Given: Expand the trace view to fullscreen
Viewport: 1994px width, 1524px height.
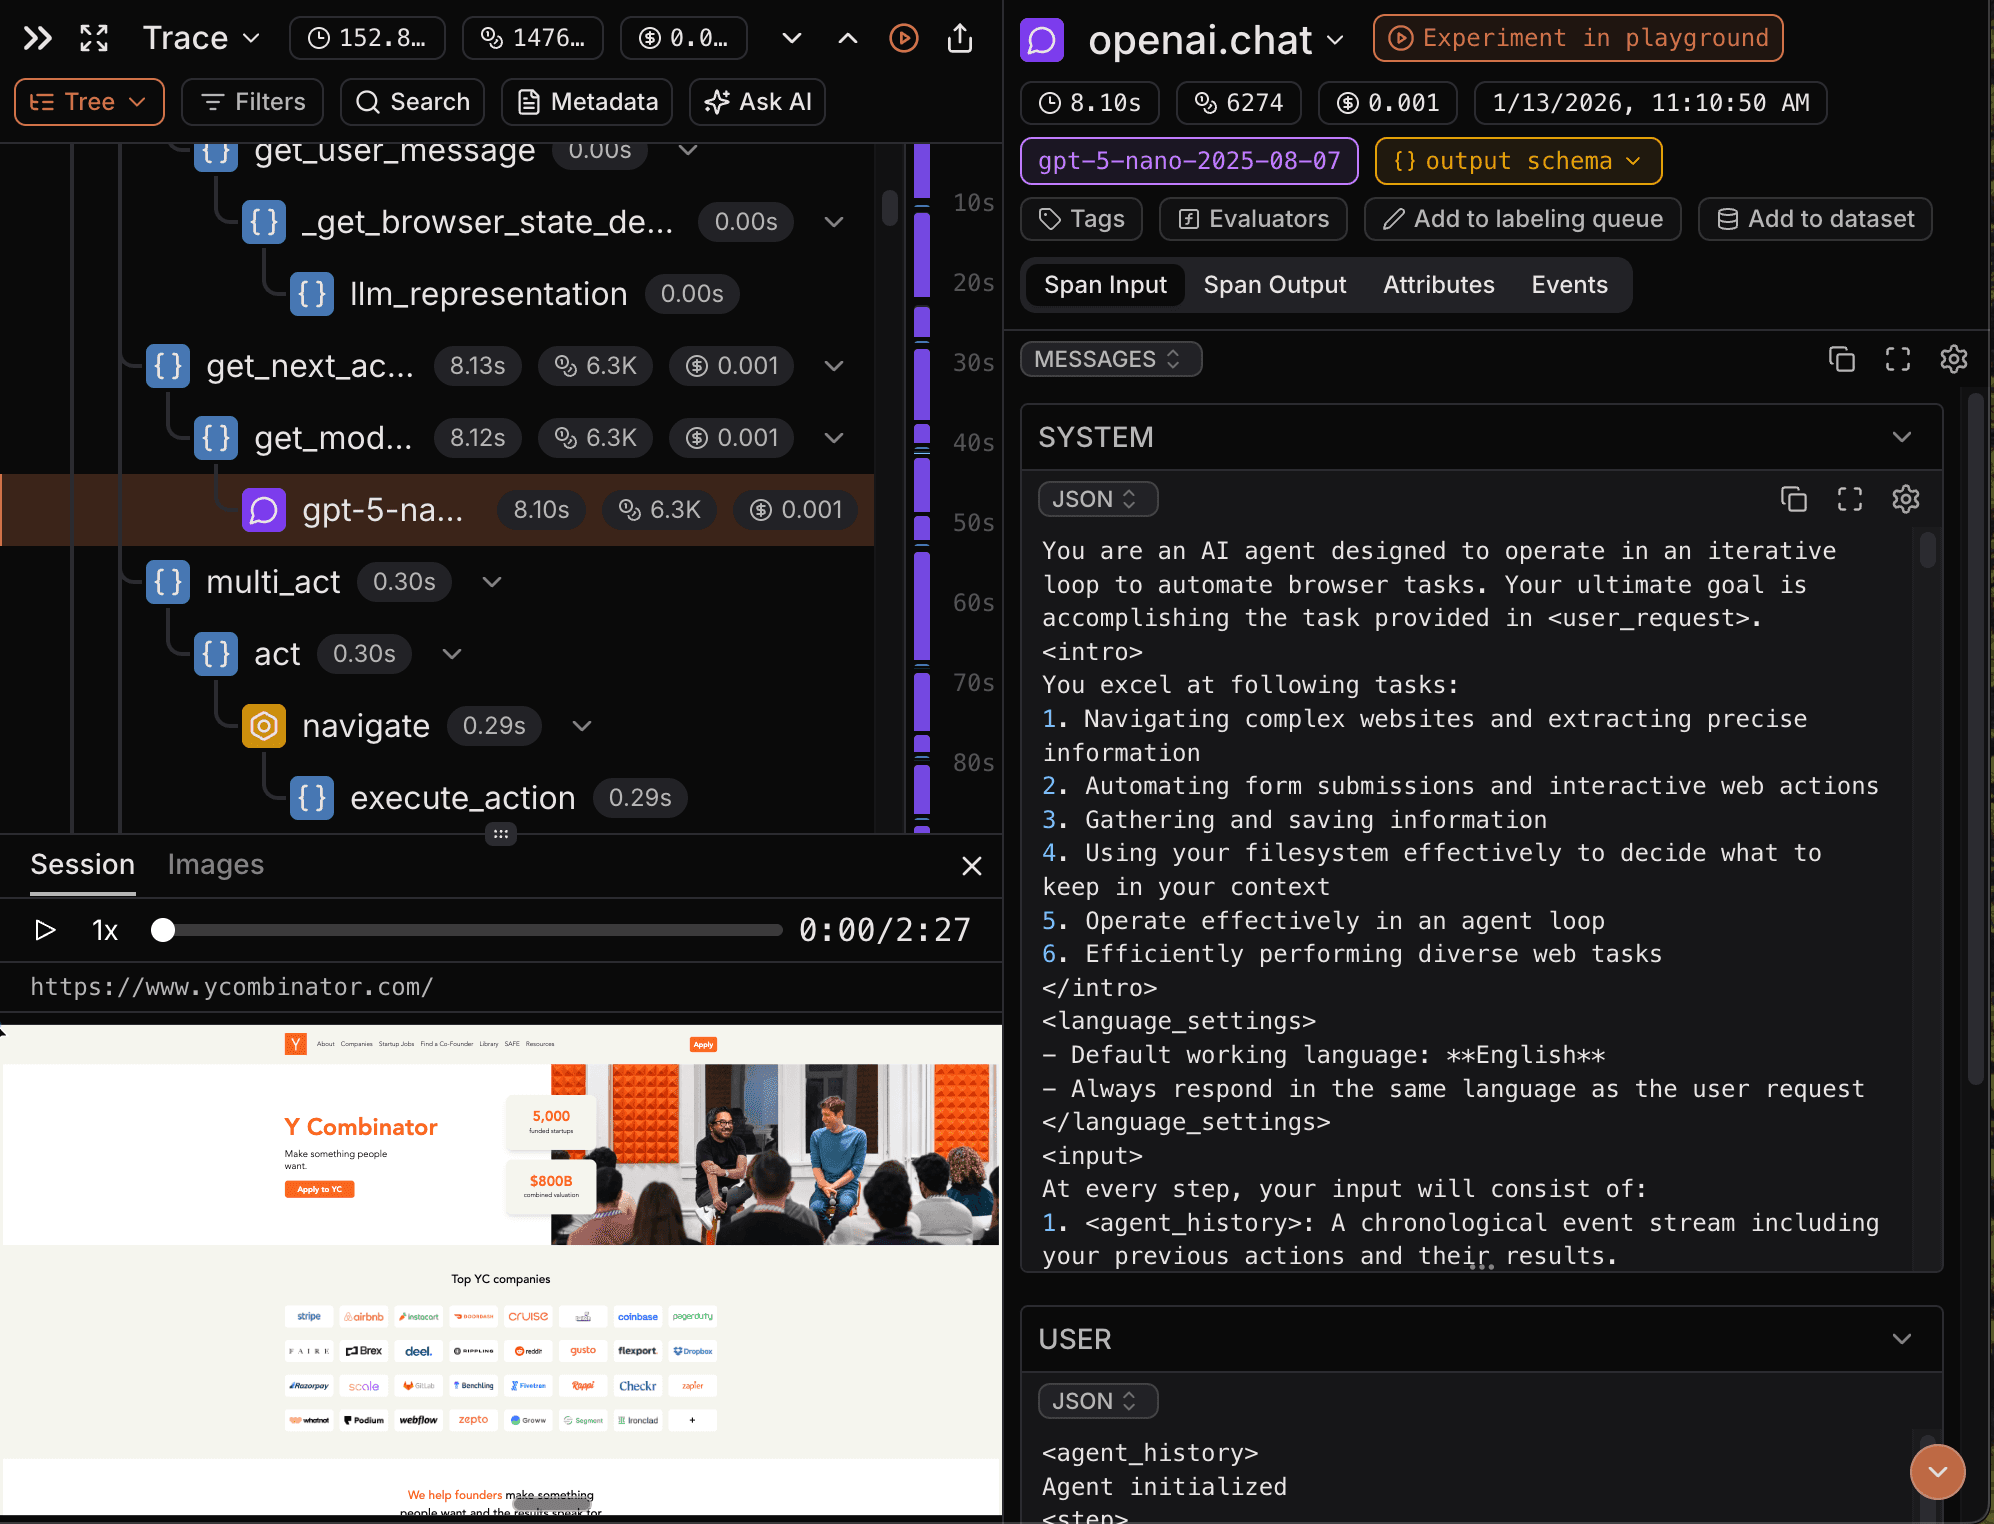Looking at the screenshot, I should (93, 38).
